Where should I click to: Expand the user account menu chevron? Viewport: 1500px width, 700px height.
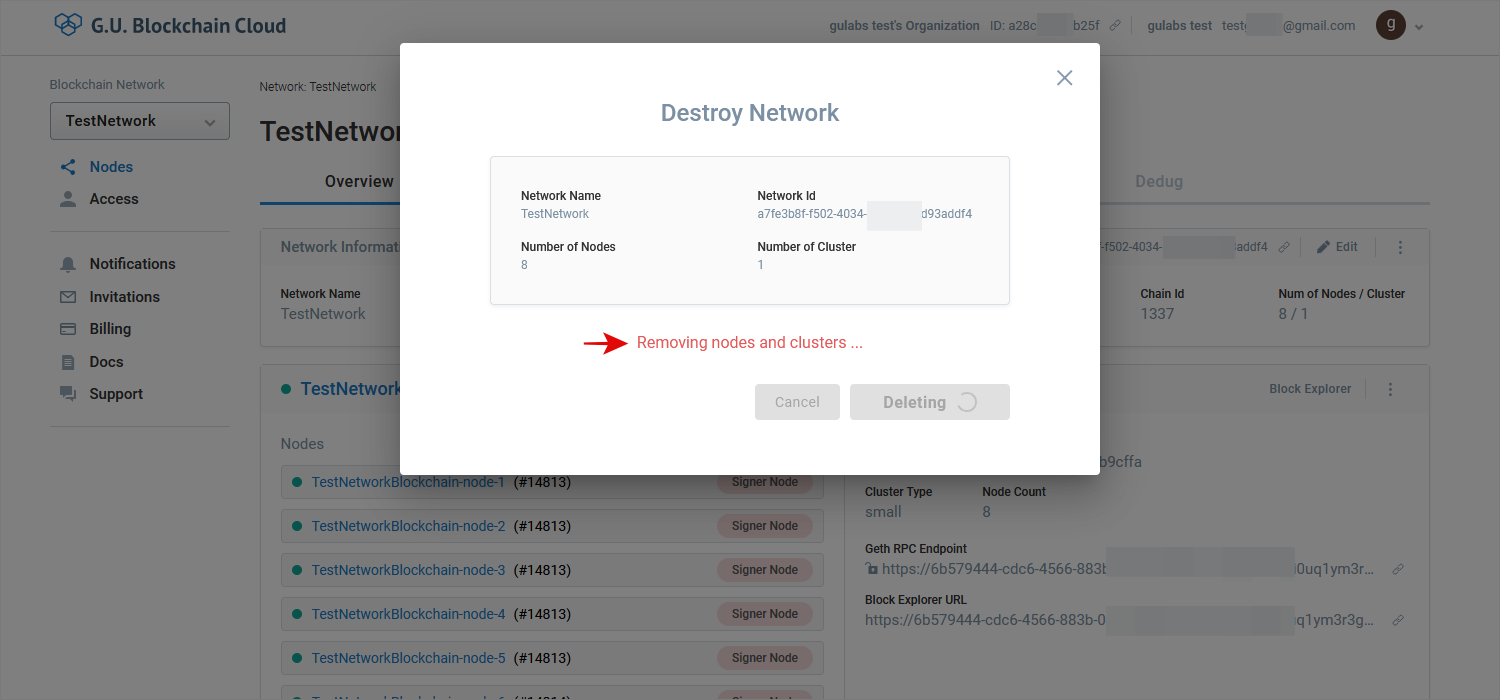pyautogui.click(x=1418, y=27)
